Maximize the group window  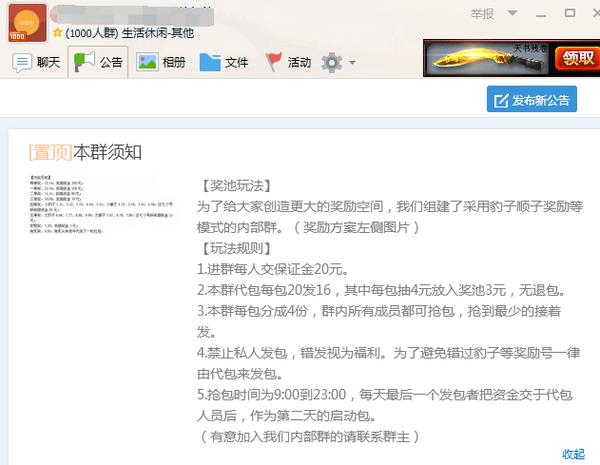point(570,13)
